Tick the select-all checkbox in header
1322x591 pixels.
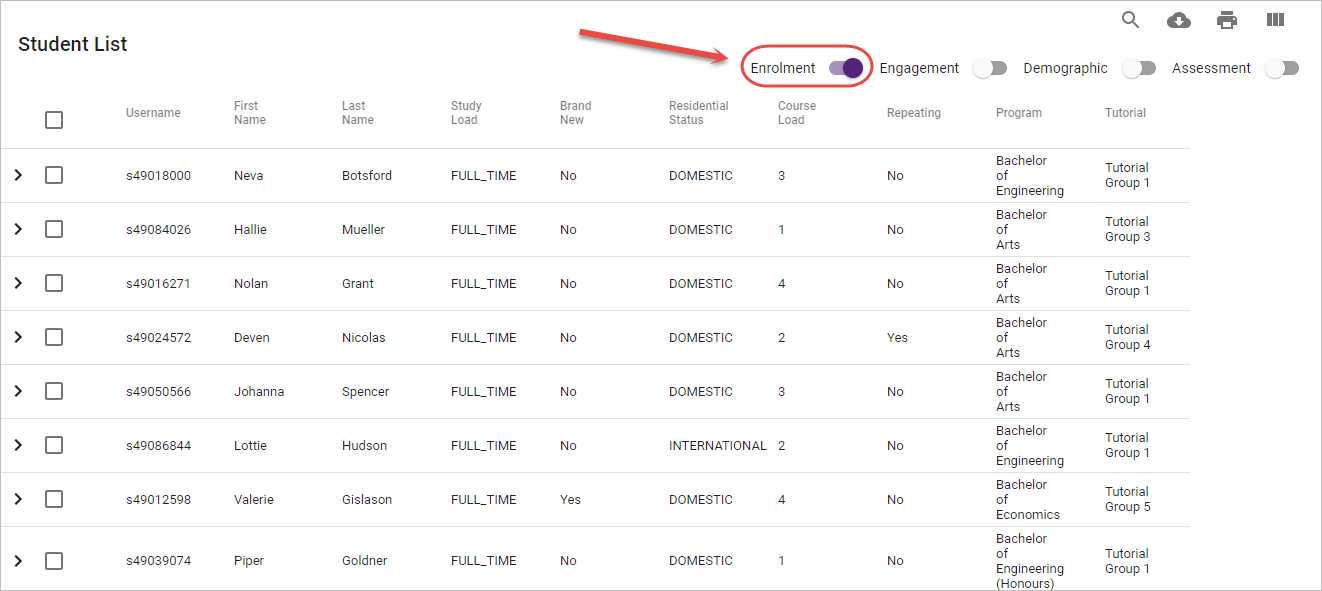[54, 120]
